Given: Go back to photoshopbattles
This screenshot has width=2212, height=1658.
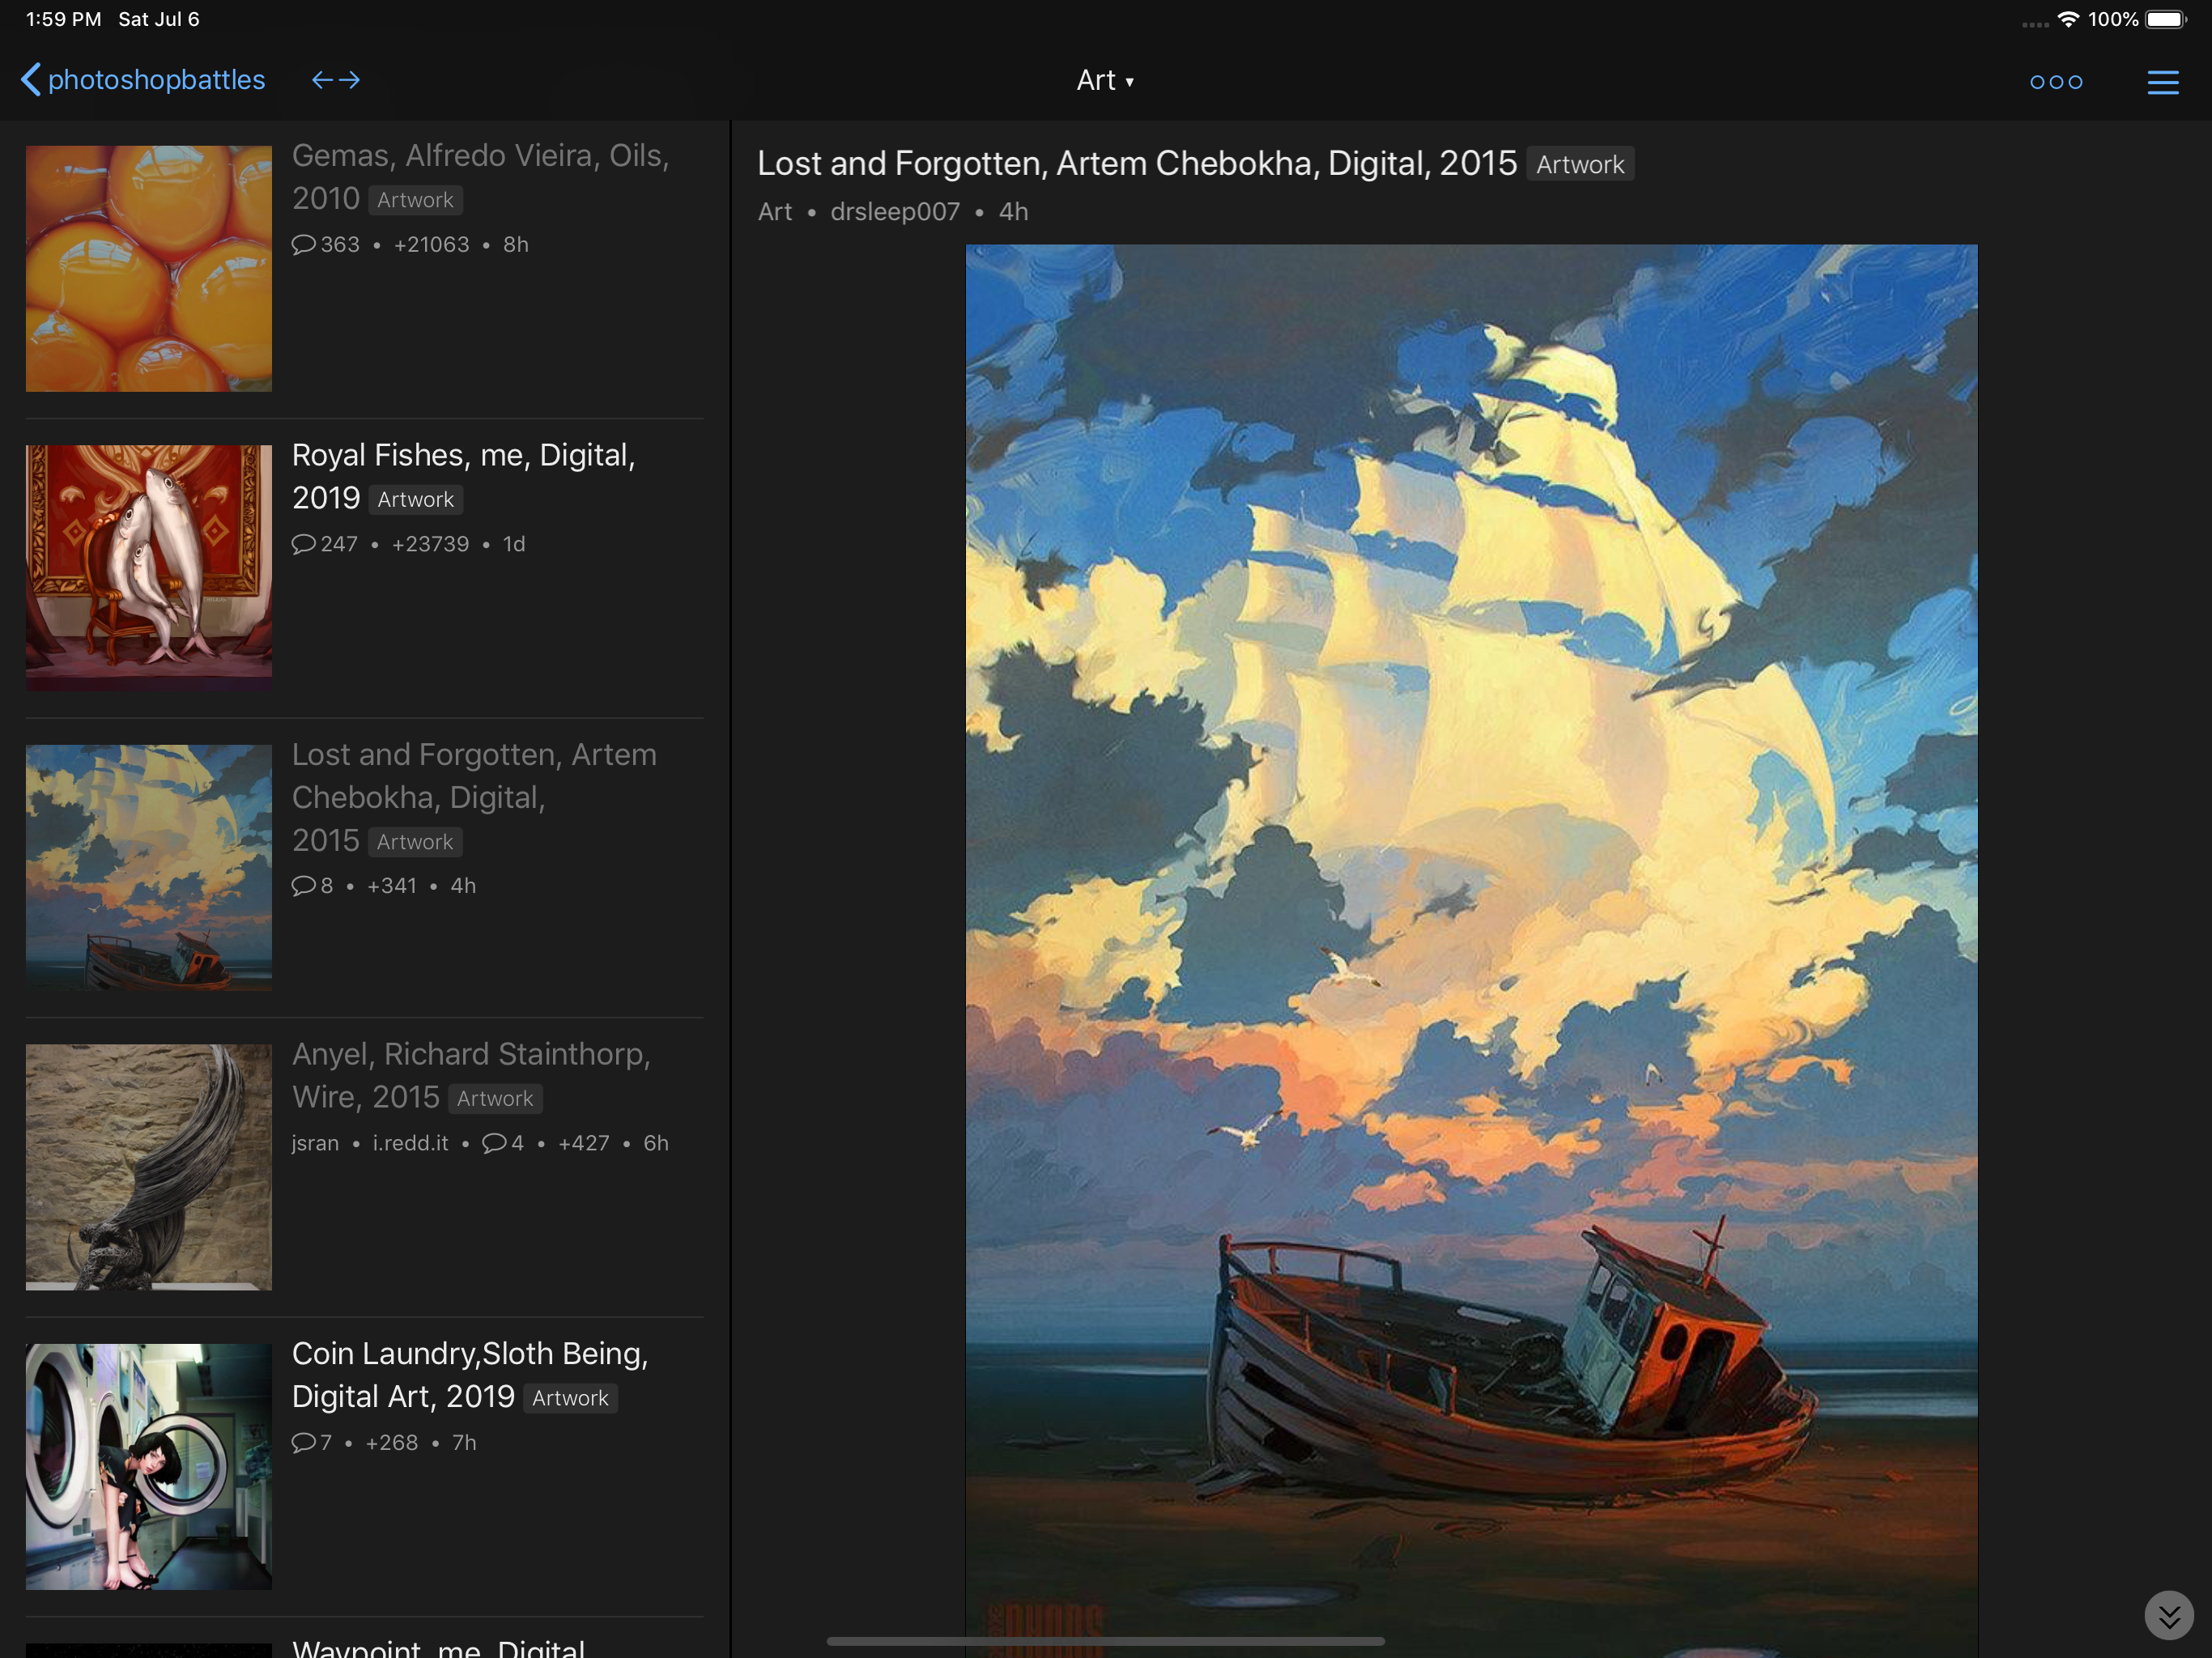Looking at the screenshot, I should pos(143,80).
